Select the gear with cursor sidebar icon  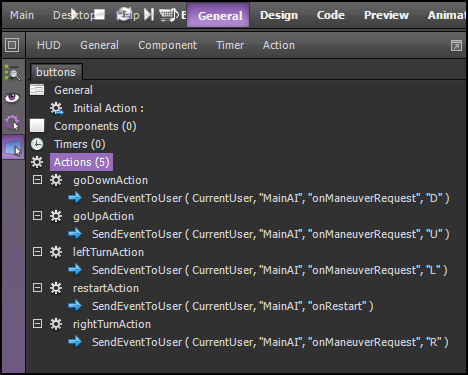tap(12, 122)
